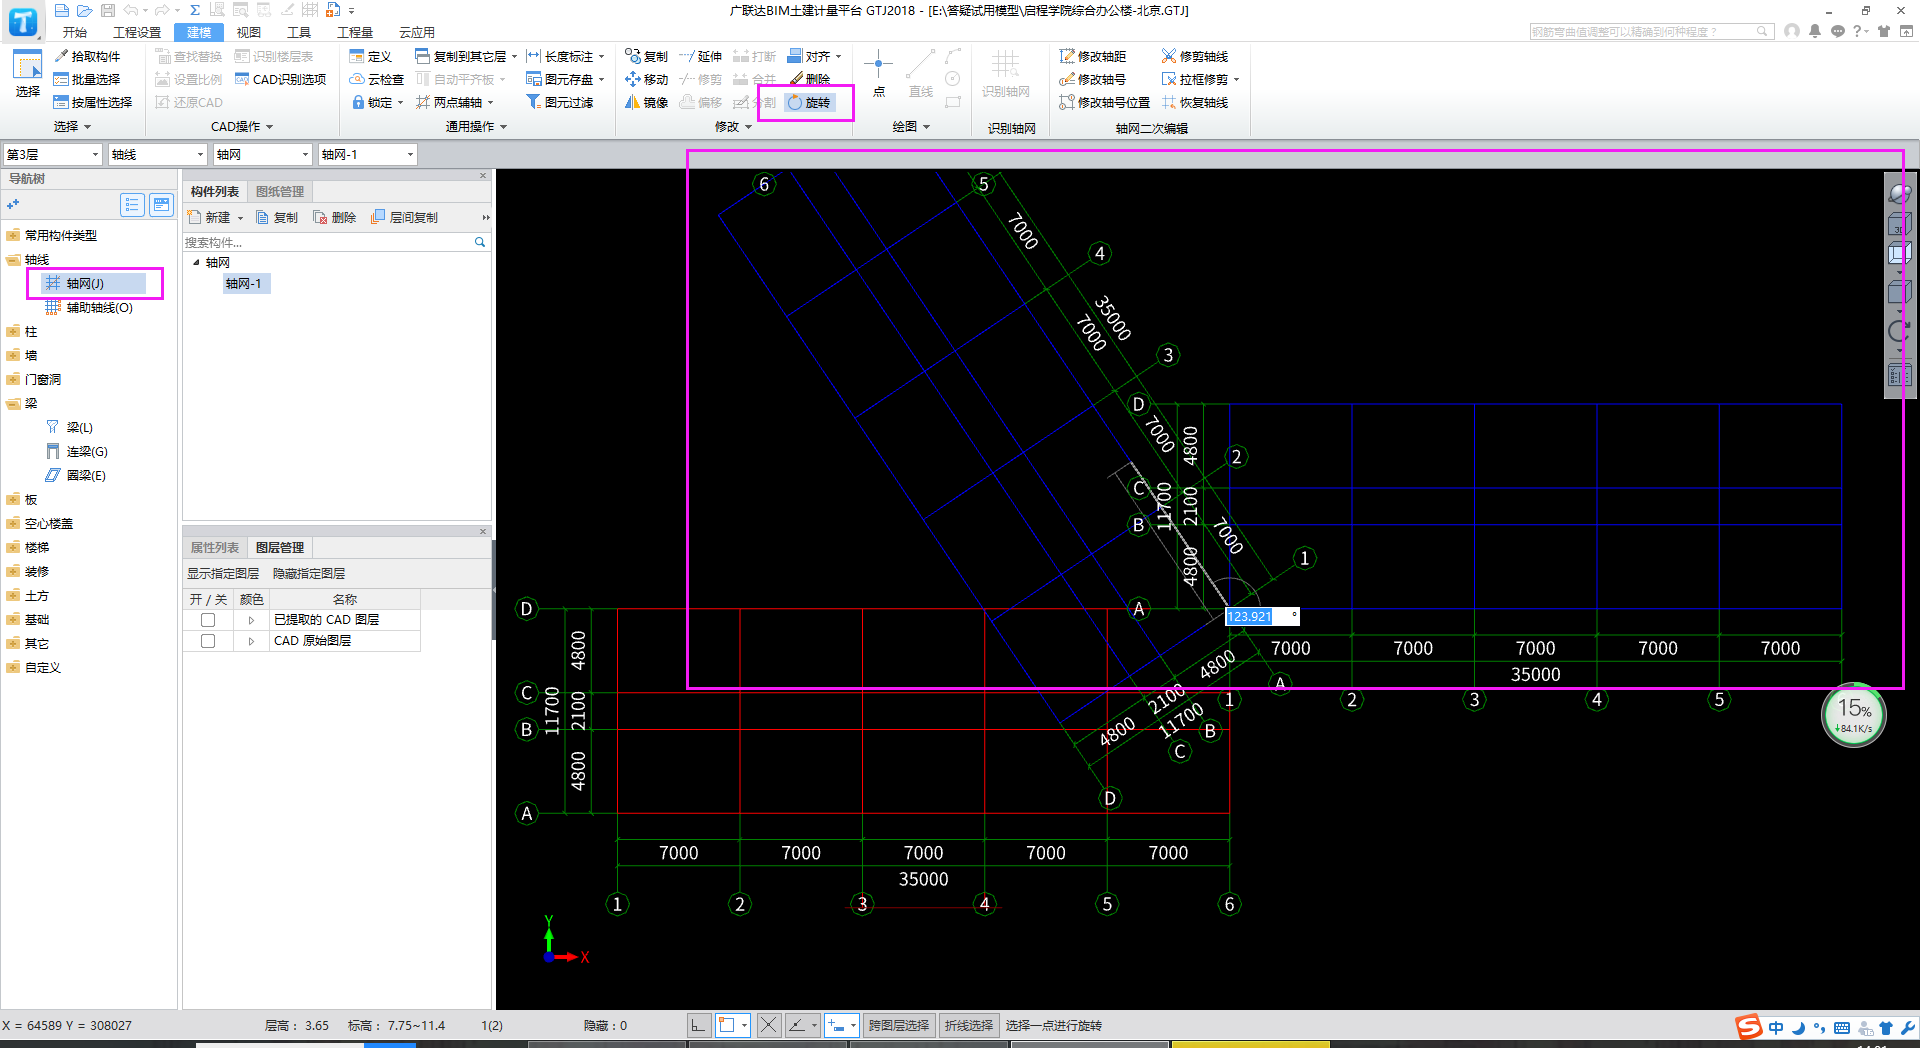Click 复制 in component list toolbar

(x=277, y=217)
